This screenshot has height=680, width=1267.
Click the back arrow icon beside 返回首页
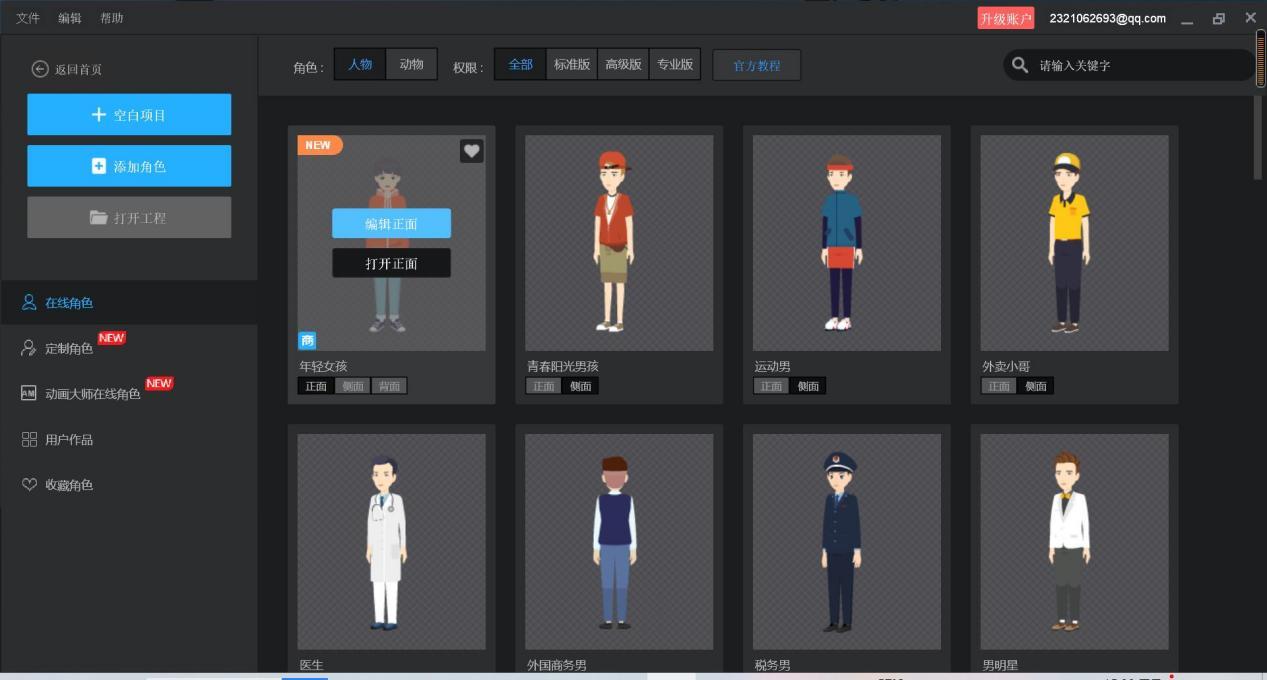[40, 69]
